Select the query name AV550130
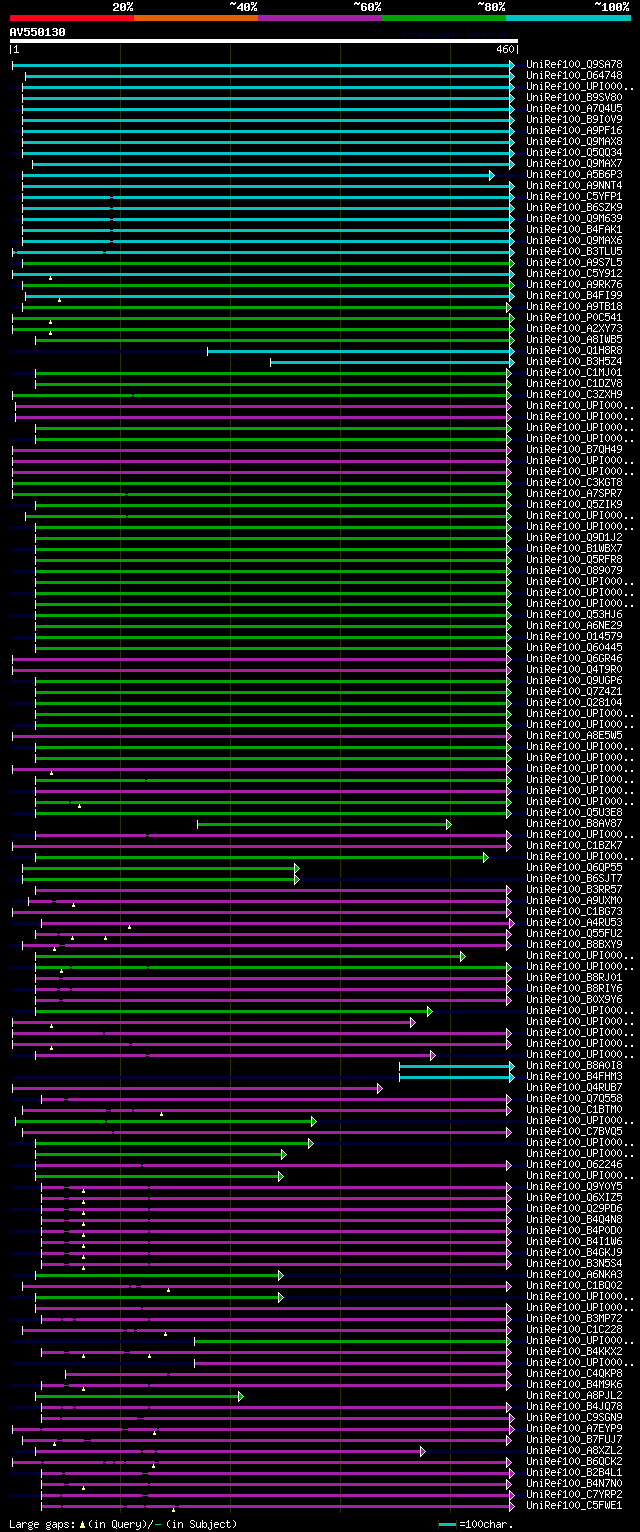The height and width of the screenshot is (1532, 640). tap(38, 32)
